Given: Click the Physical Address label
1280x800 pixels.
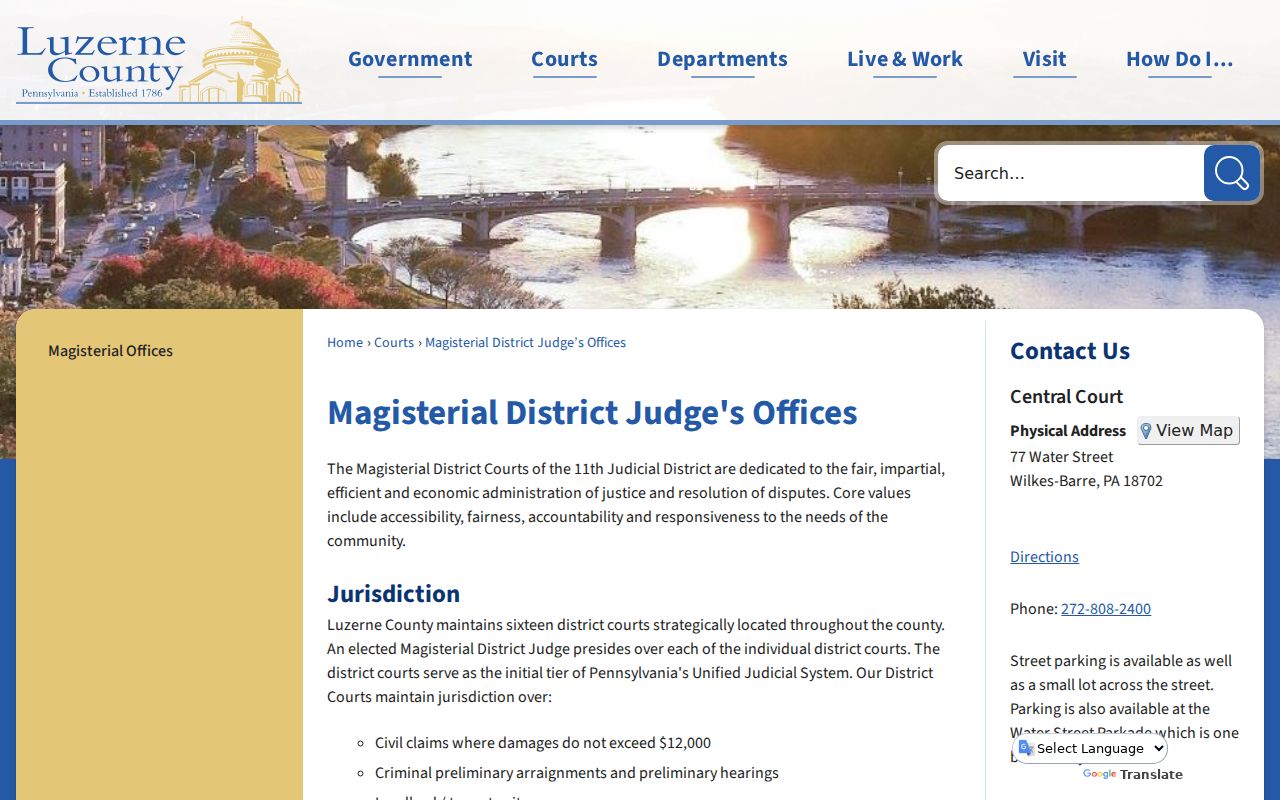Looking at the screenshot, I should 1068,431.
